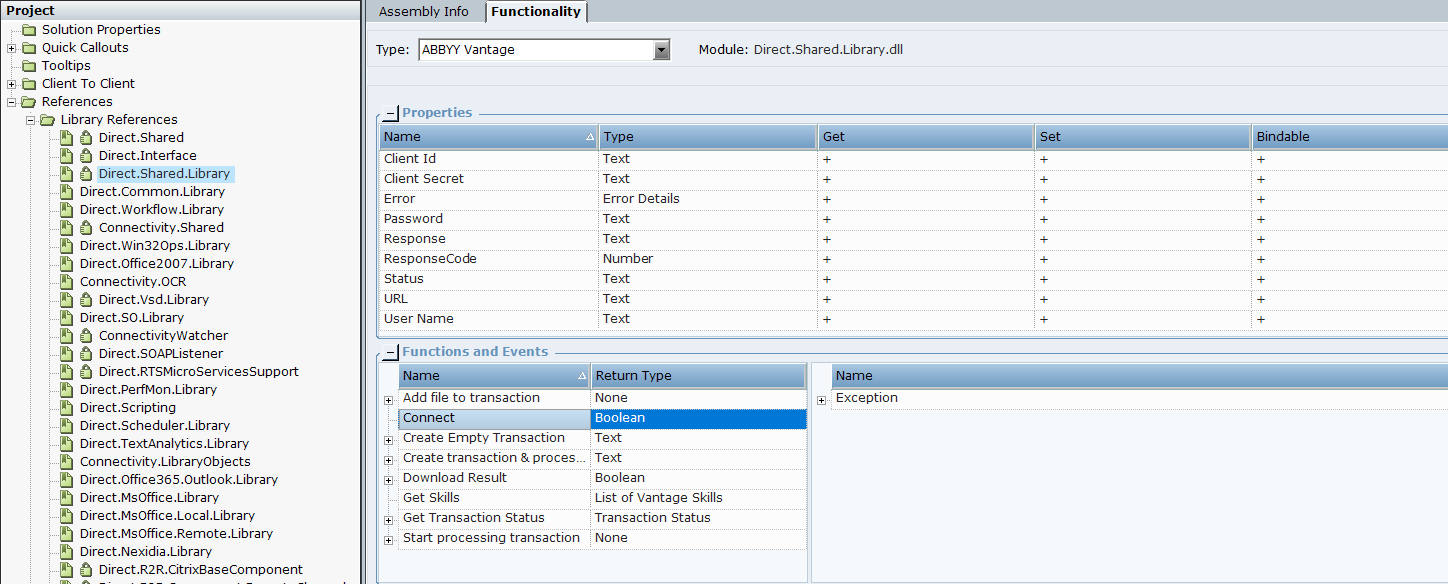
Task: Select Direct.Nexidia.Library in the tree
Action: (x=145, y=552)
